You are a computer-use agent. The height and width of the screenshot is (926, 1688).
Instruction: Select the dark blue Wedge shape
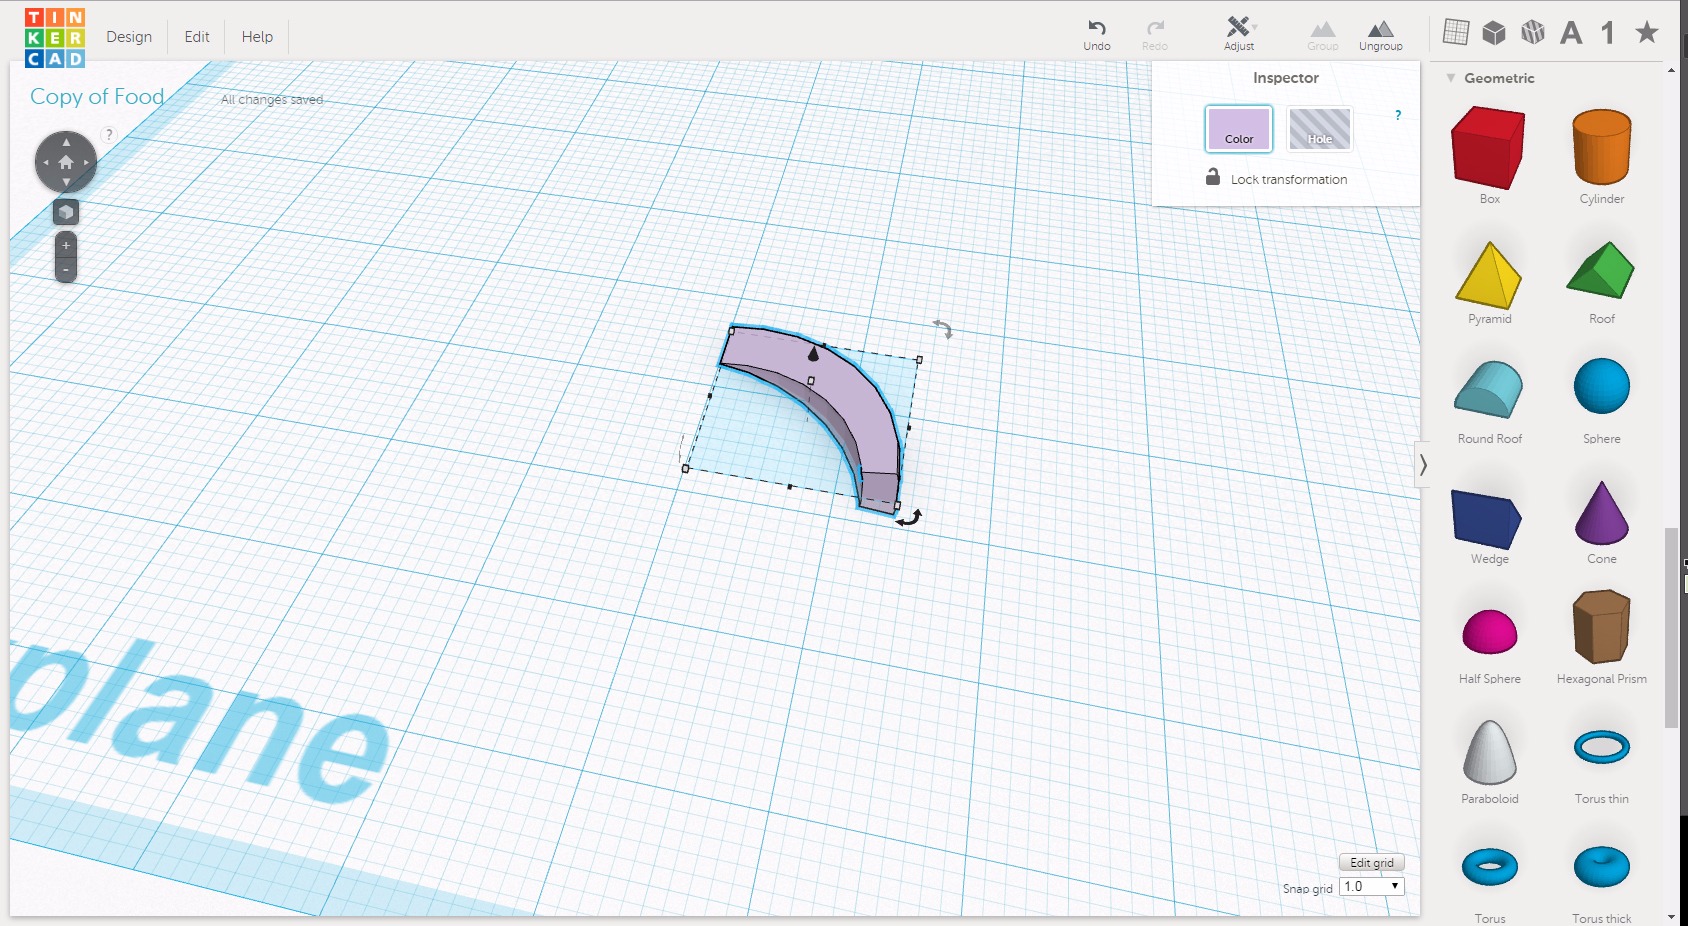point(1487,519)
